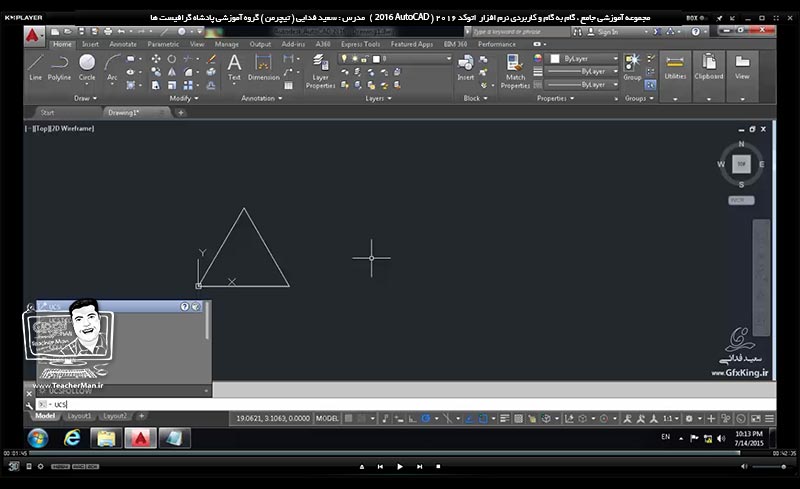This screenshot has height=489, width=800.
Task: Click the Array tool icon
Action: click(188, 85)
